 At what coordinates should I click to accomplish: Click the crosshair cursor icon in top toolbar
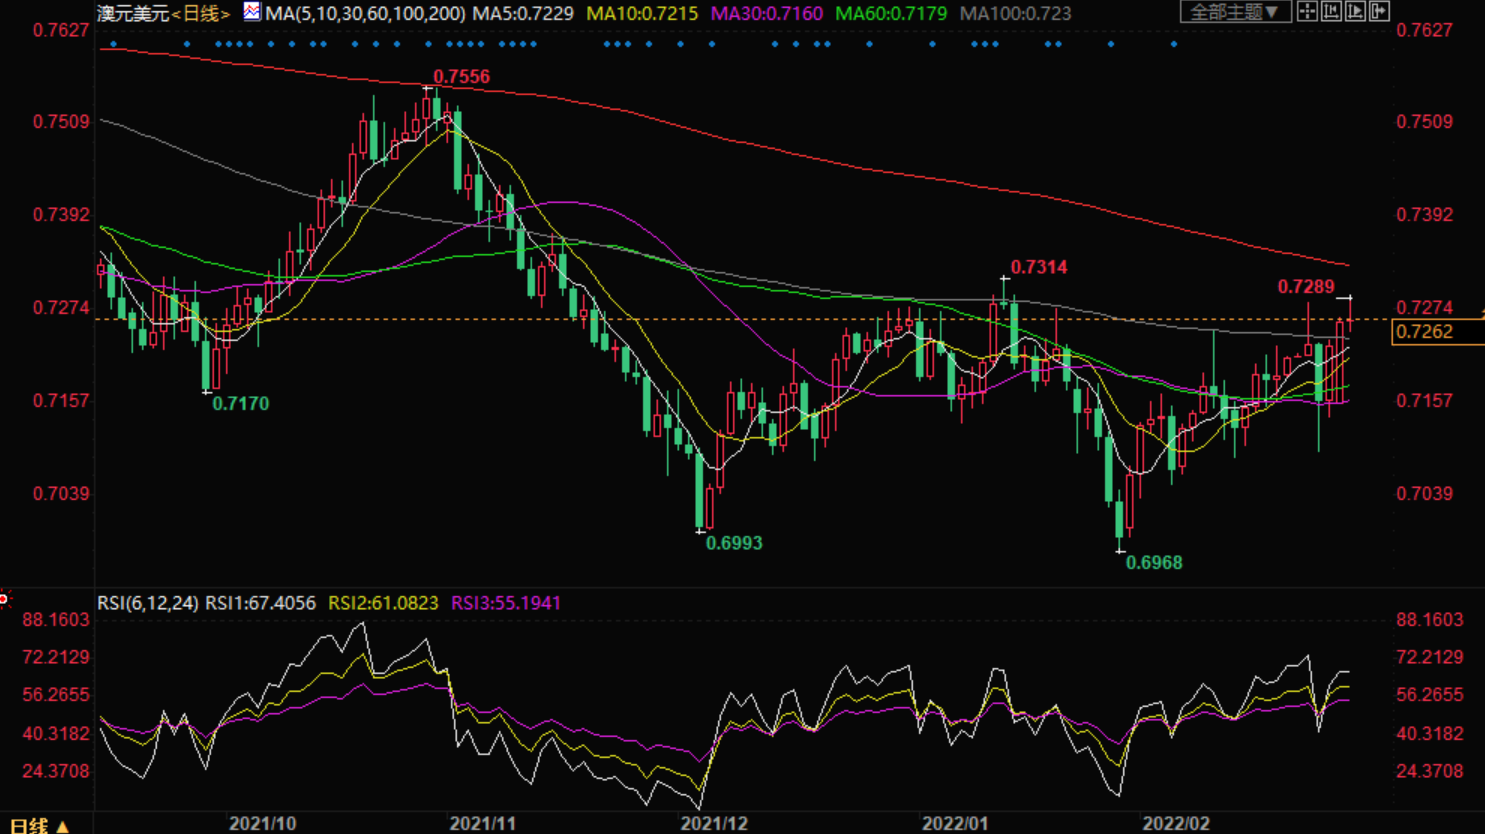[1307, 12]
